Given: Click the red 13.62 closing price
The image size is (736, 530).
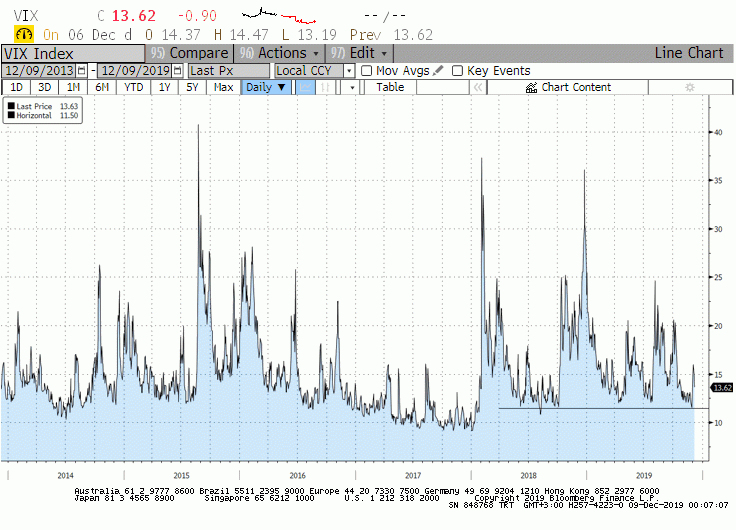Looking at the screenshot, I should pyautogui.click(x=134, y=16).
